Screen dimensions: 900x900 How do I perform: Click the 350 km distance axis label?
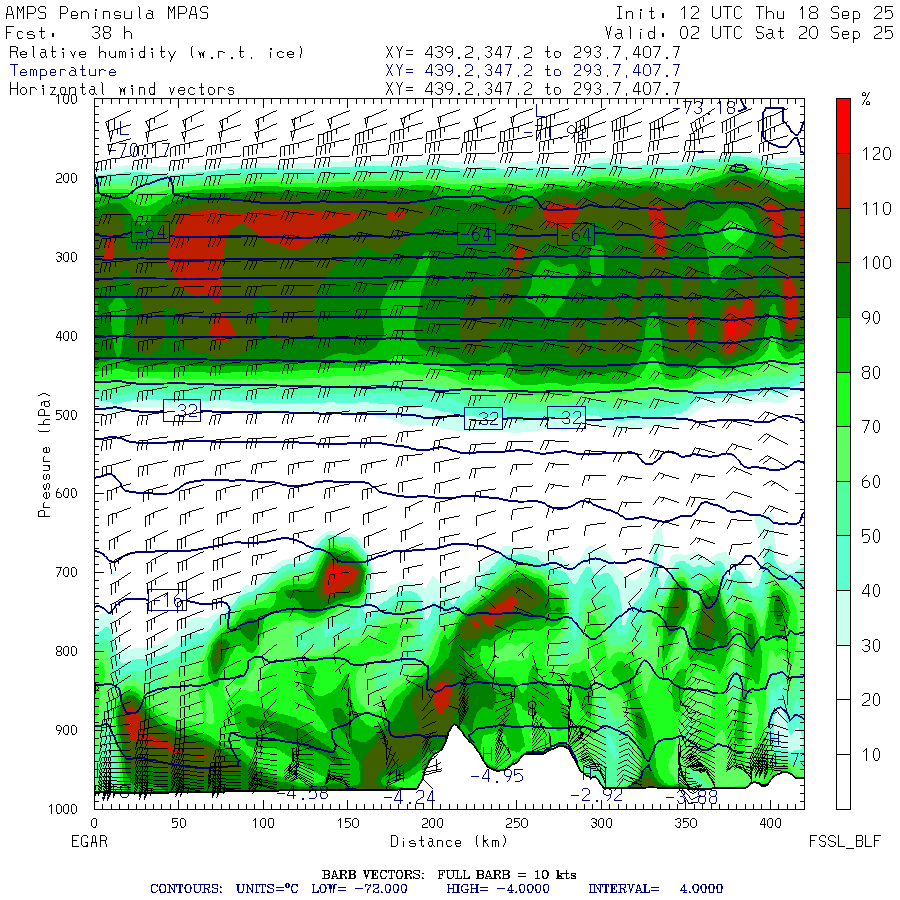point(685,823)
